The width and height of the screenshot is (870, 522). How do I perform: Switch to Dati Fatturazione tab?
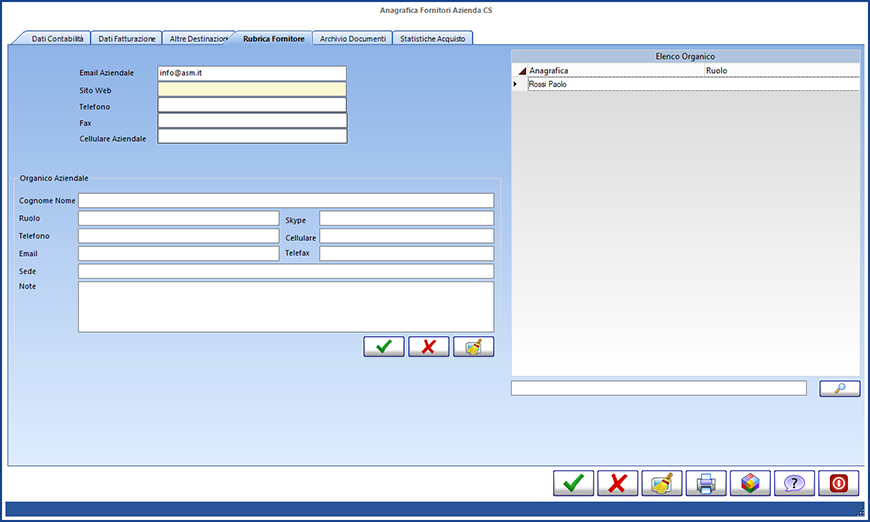(x=127, y=38)
